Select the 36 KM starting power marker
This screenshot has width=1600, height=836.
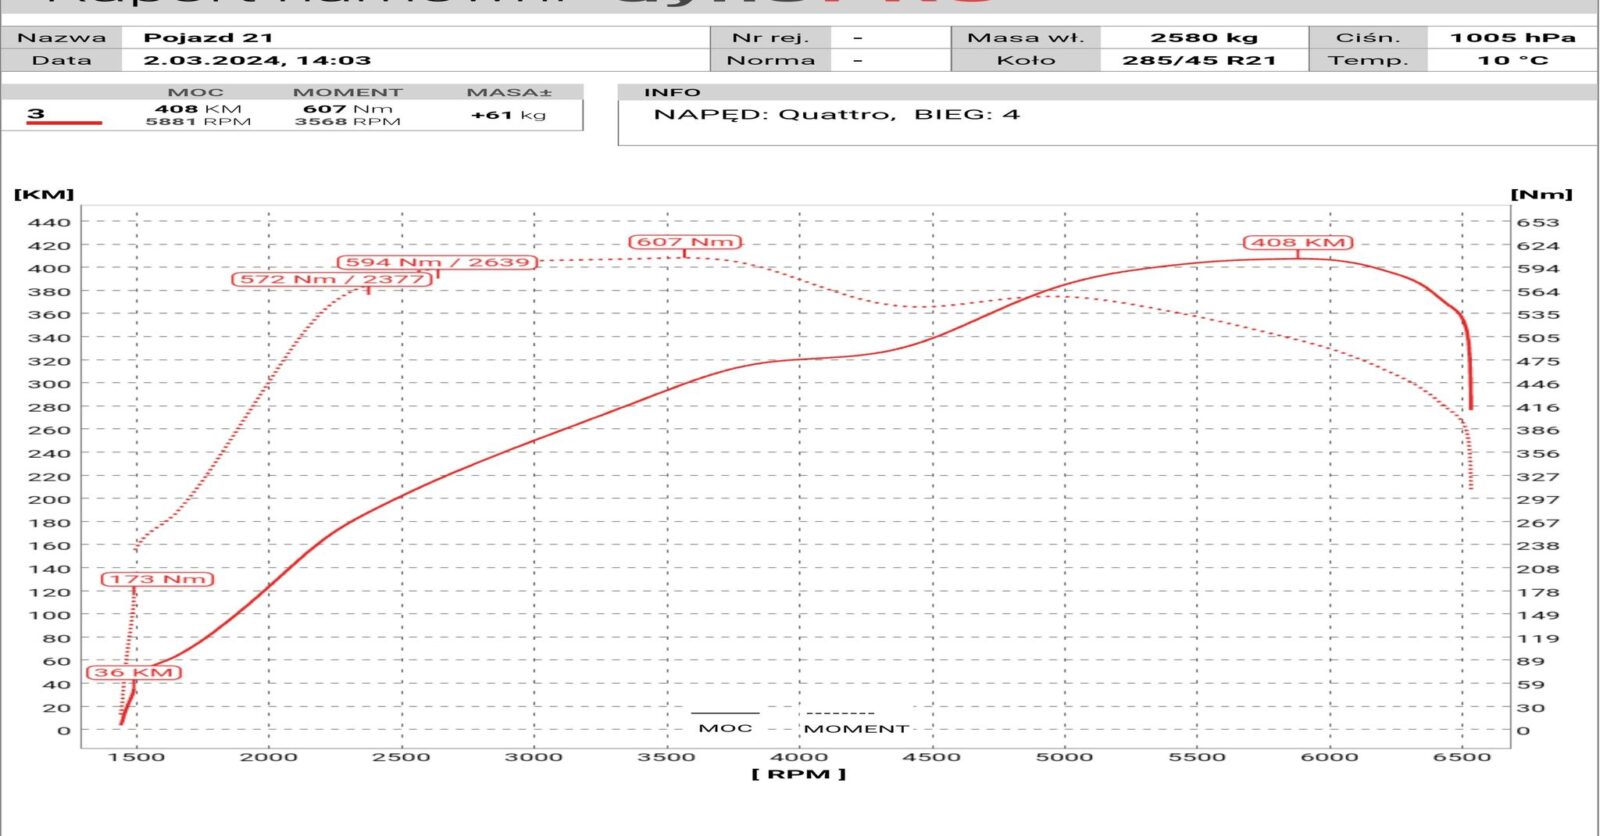pos(133,672)
